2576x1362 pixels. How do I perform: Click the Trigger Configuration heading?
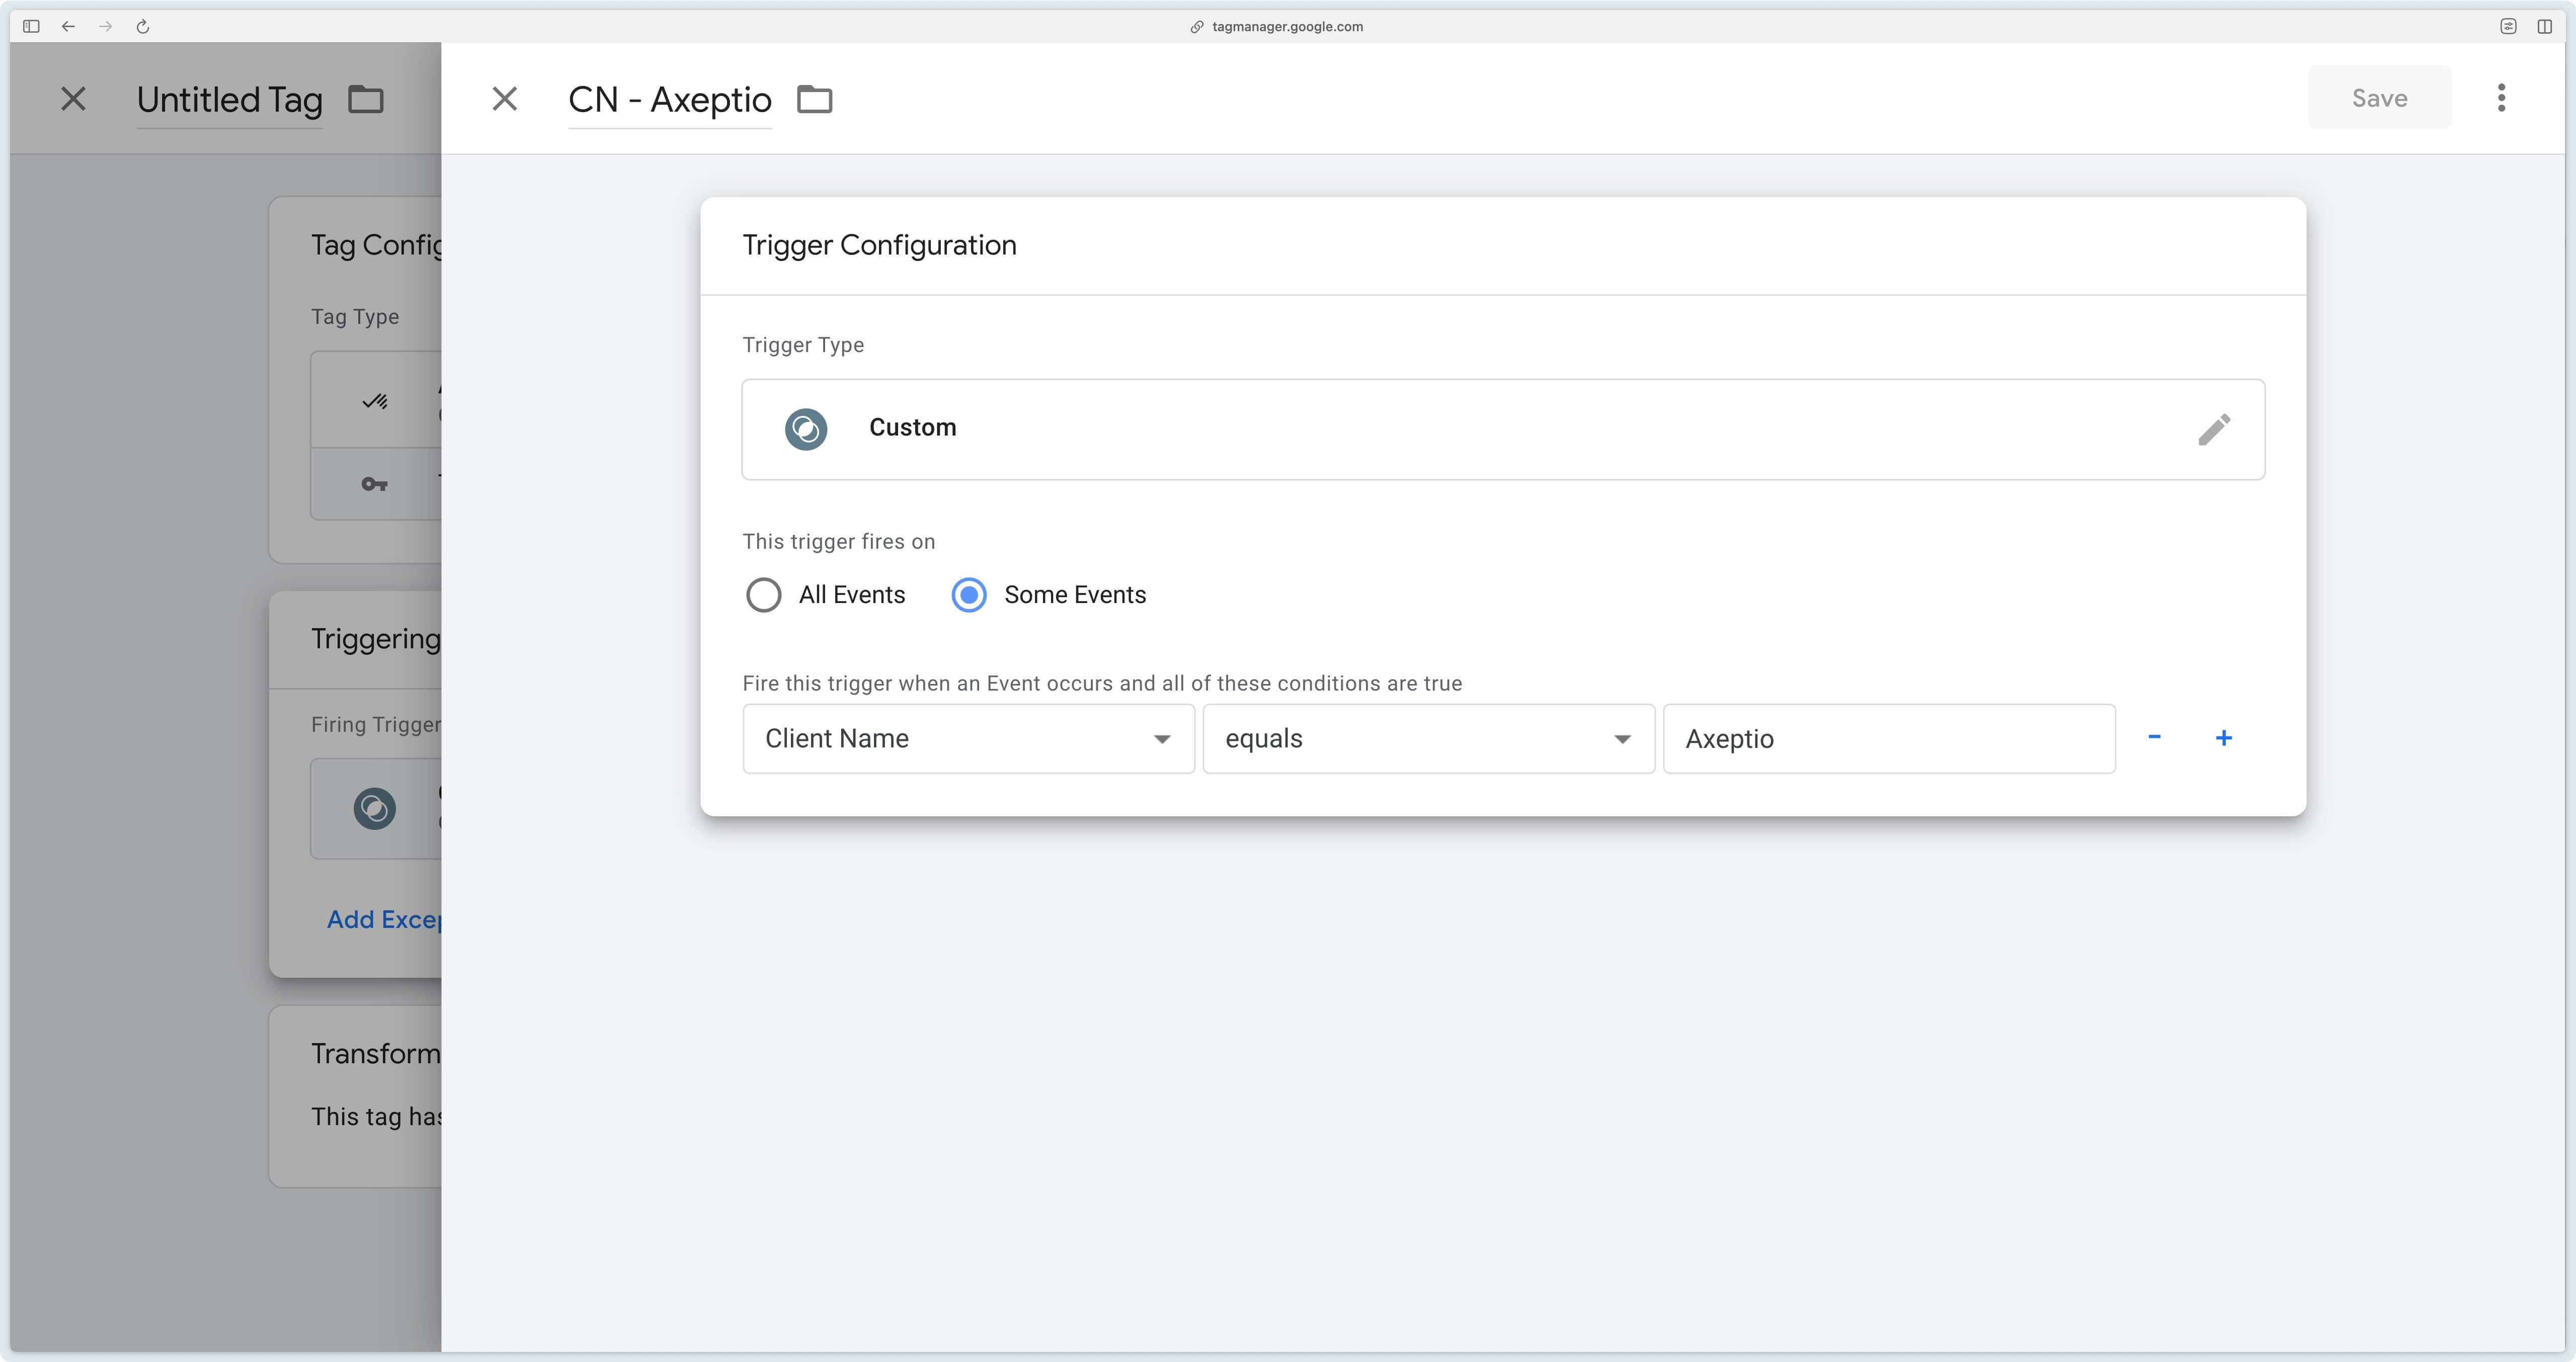click(879, 245)
